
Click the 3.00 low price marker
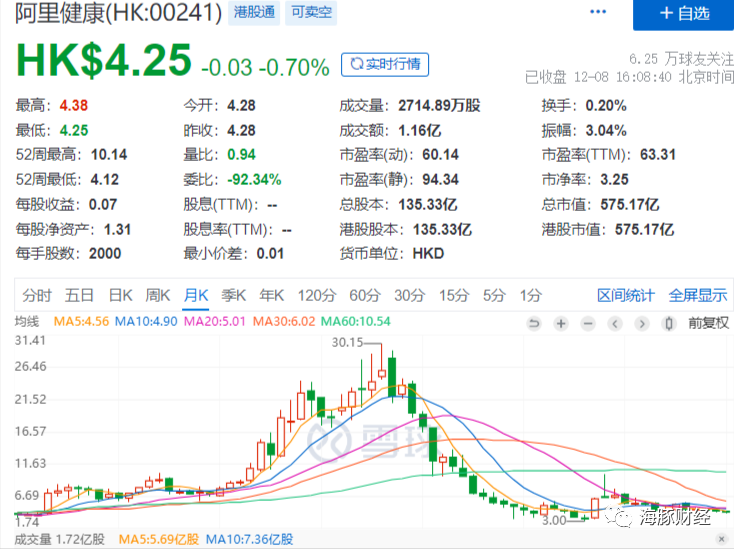(554, 520)
